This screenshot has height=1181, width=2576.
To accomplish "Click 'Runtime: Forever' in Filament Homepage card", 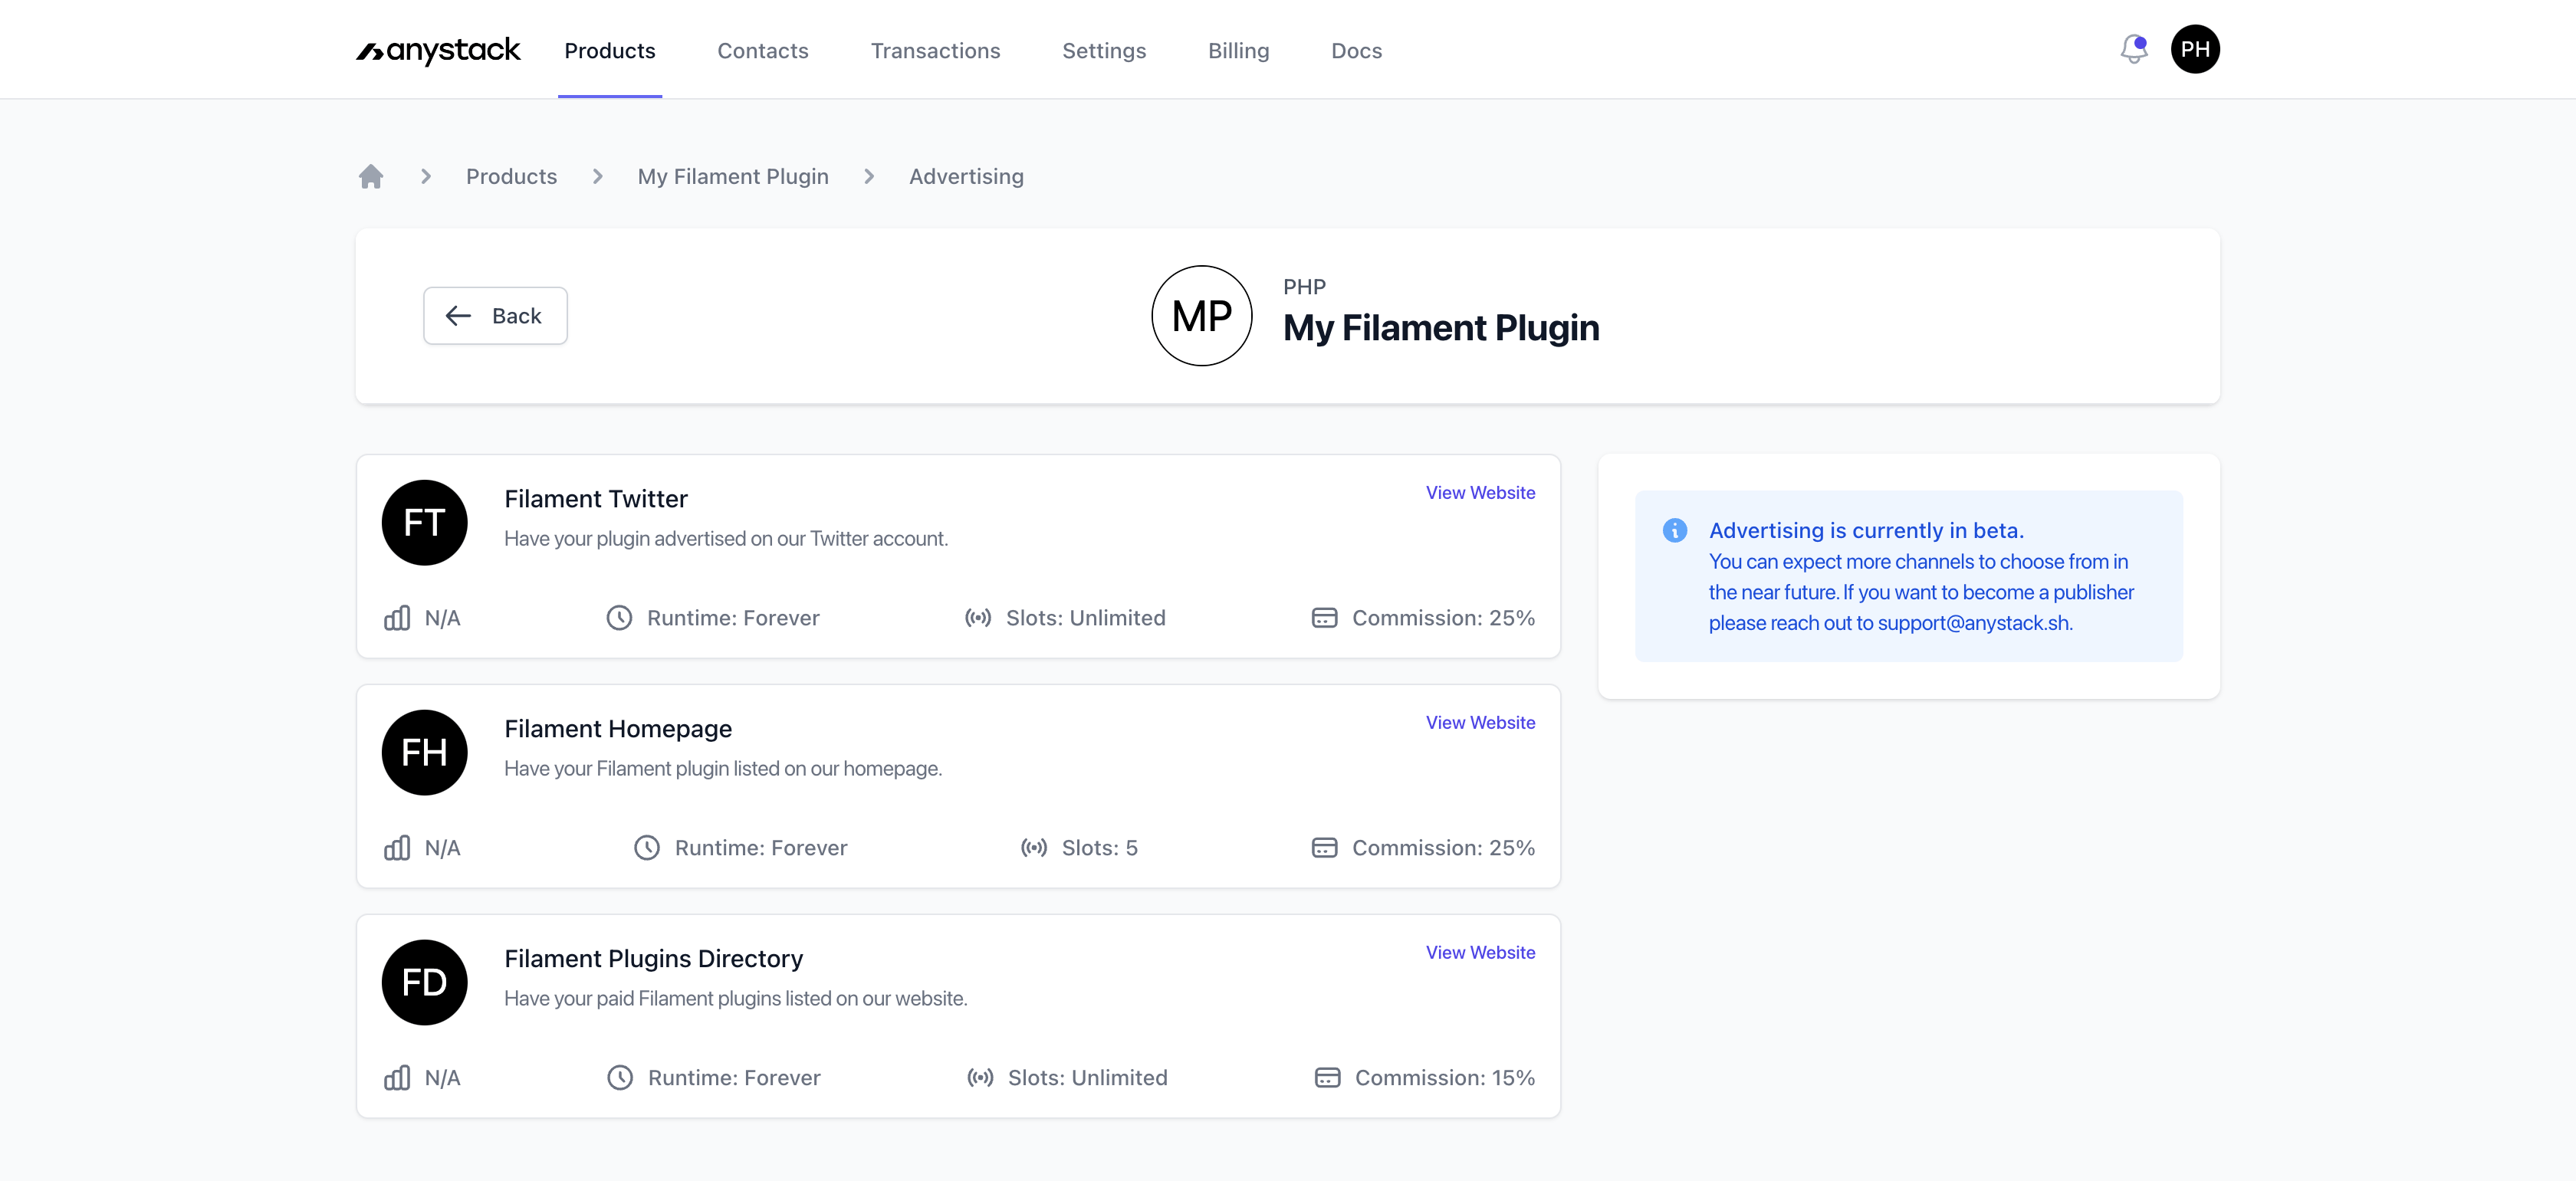I will (x=760, y=848).
